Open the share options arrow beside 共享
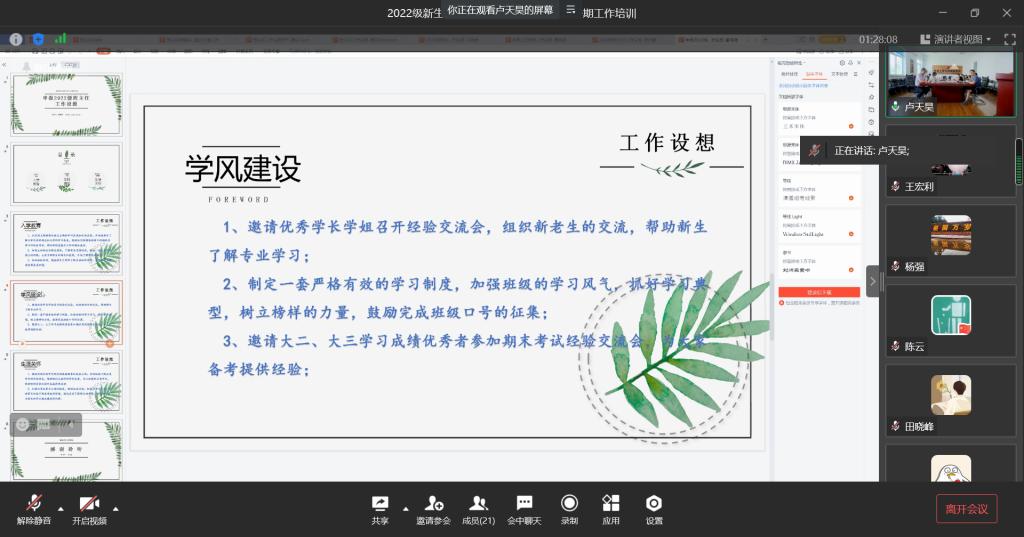This screenshot has width=1024, height=537. coord(405,507)
